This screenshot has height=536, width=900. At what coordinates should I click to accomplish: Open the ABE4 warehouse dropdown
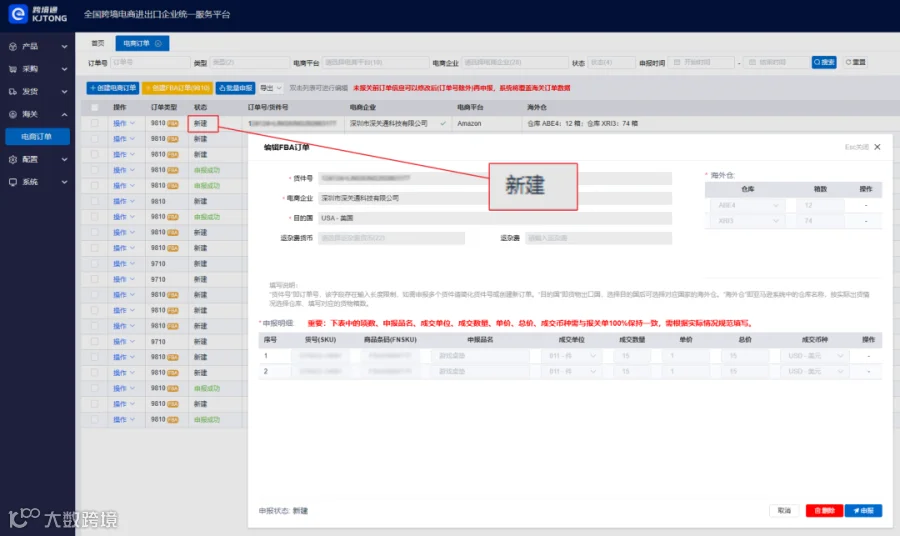click(x=748, y=205)
